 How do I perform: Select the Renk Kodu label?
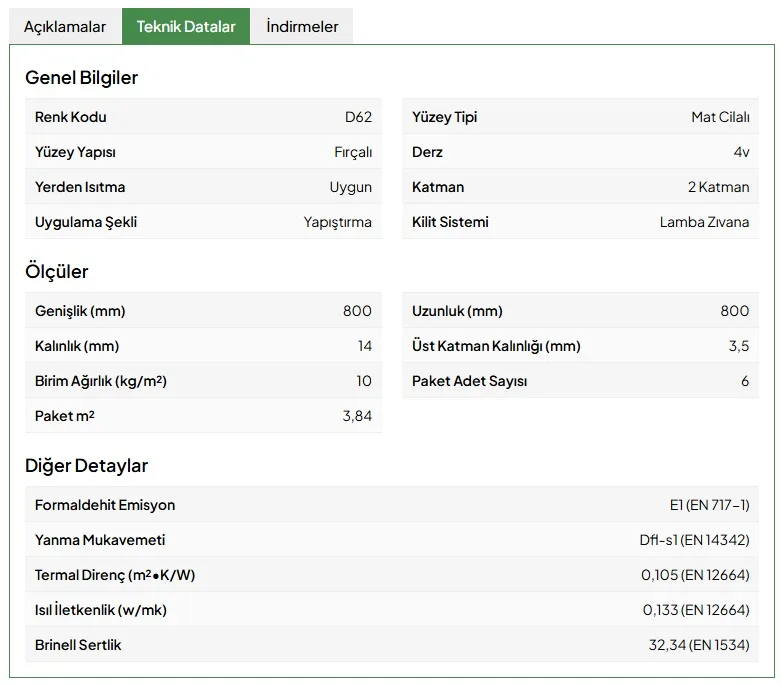point(70,117)
